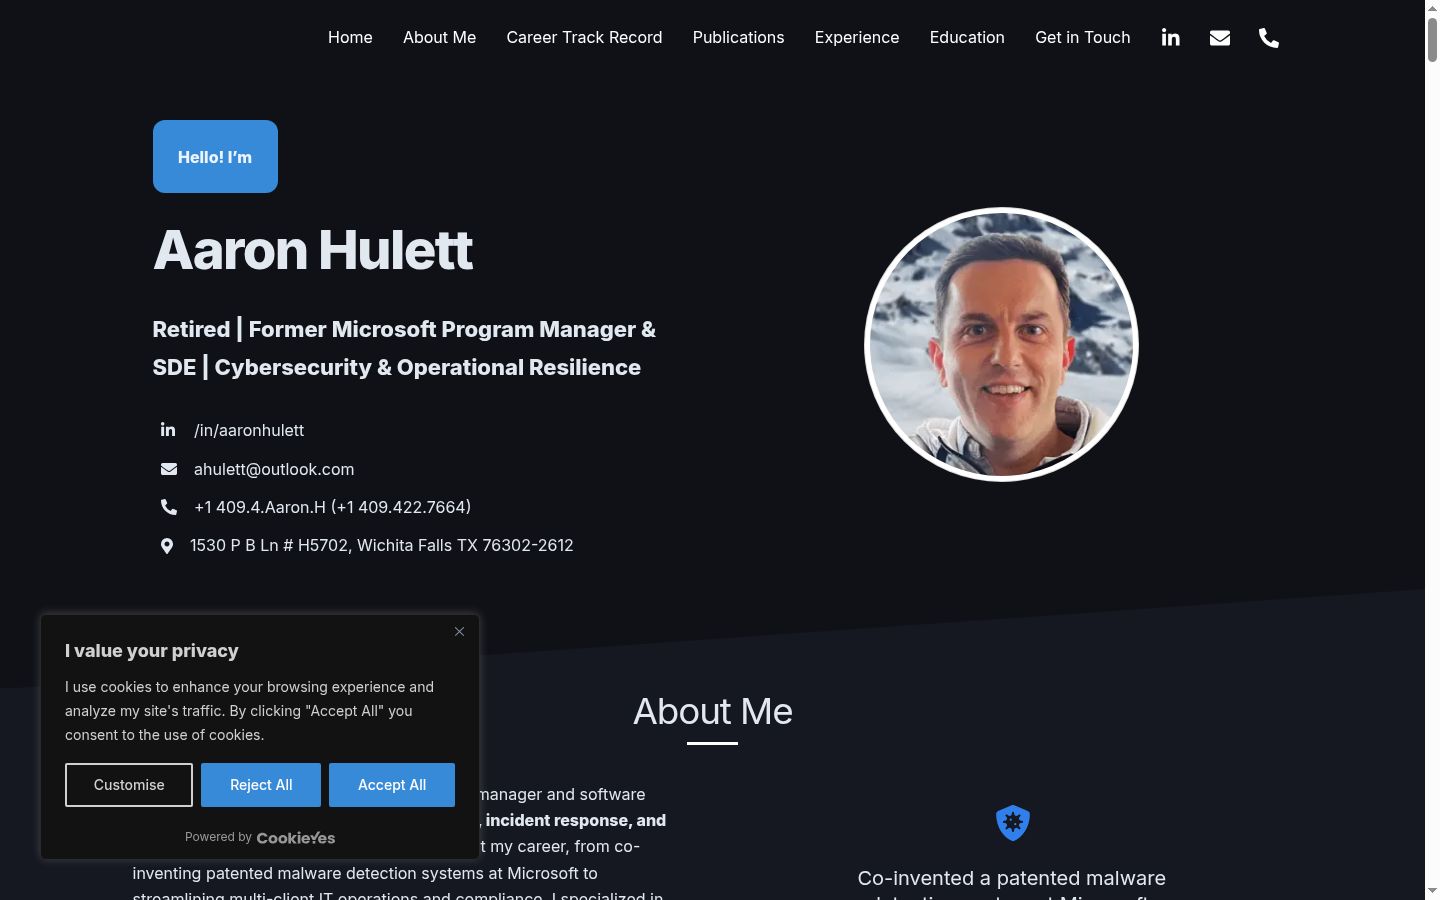
Task: Click +1 409.4.Aaron.H phone link
Action: [x=332, y=507]
